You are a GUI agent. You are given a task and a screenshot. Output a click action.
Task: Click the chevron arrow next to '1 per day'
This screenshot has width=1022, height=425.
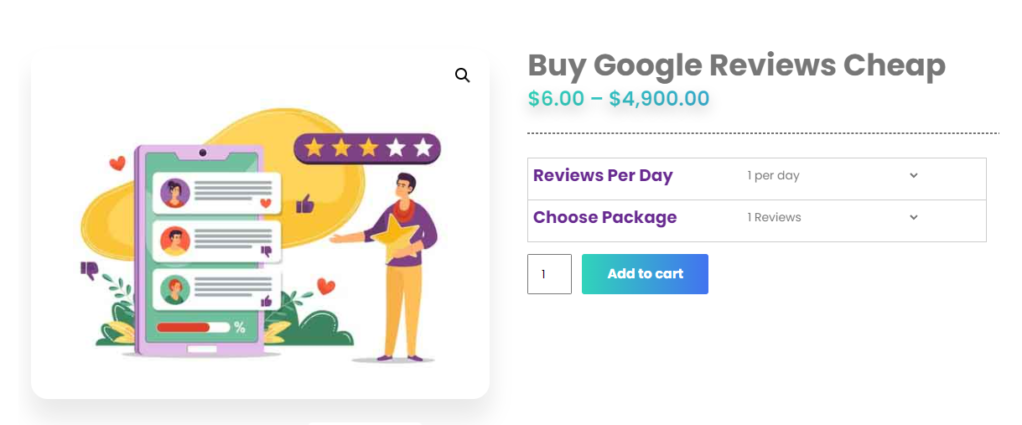[x=913, y=176]
